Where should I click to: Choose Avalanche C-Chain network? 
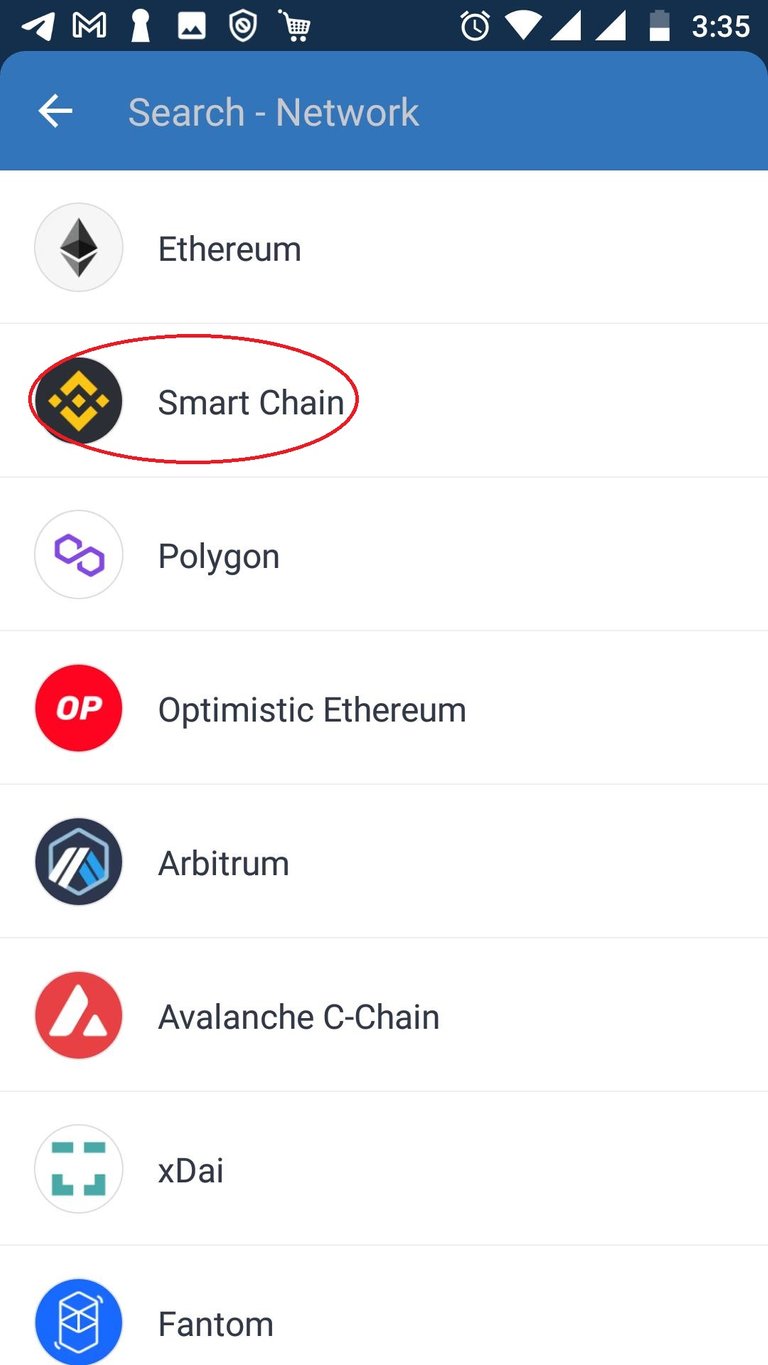tap(384, 1016)
